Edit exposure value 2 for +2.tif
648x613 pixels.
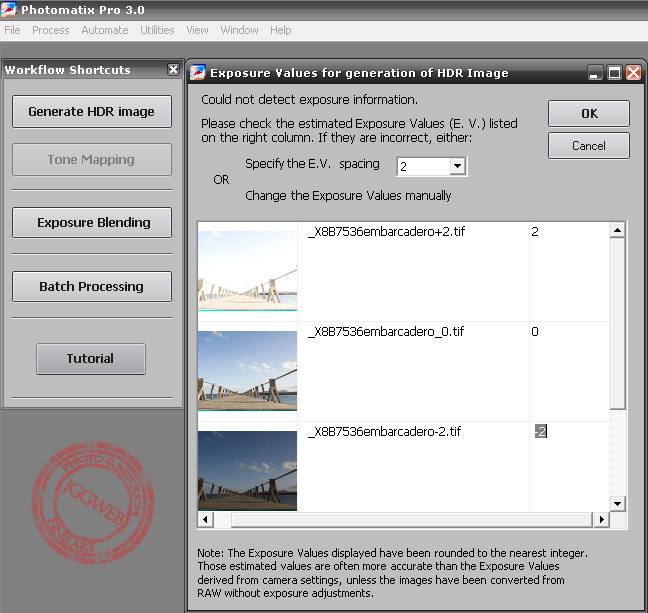coord(535,231)
